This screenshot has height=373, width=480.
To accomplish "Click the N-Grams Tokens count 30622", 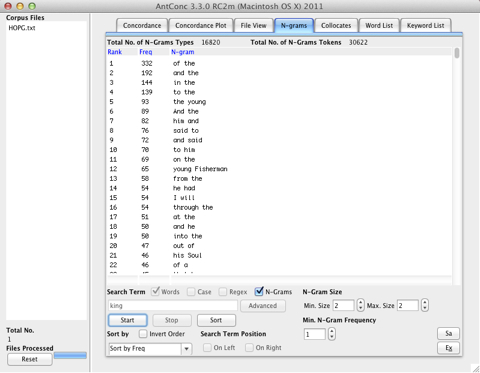I will (358, 43).
